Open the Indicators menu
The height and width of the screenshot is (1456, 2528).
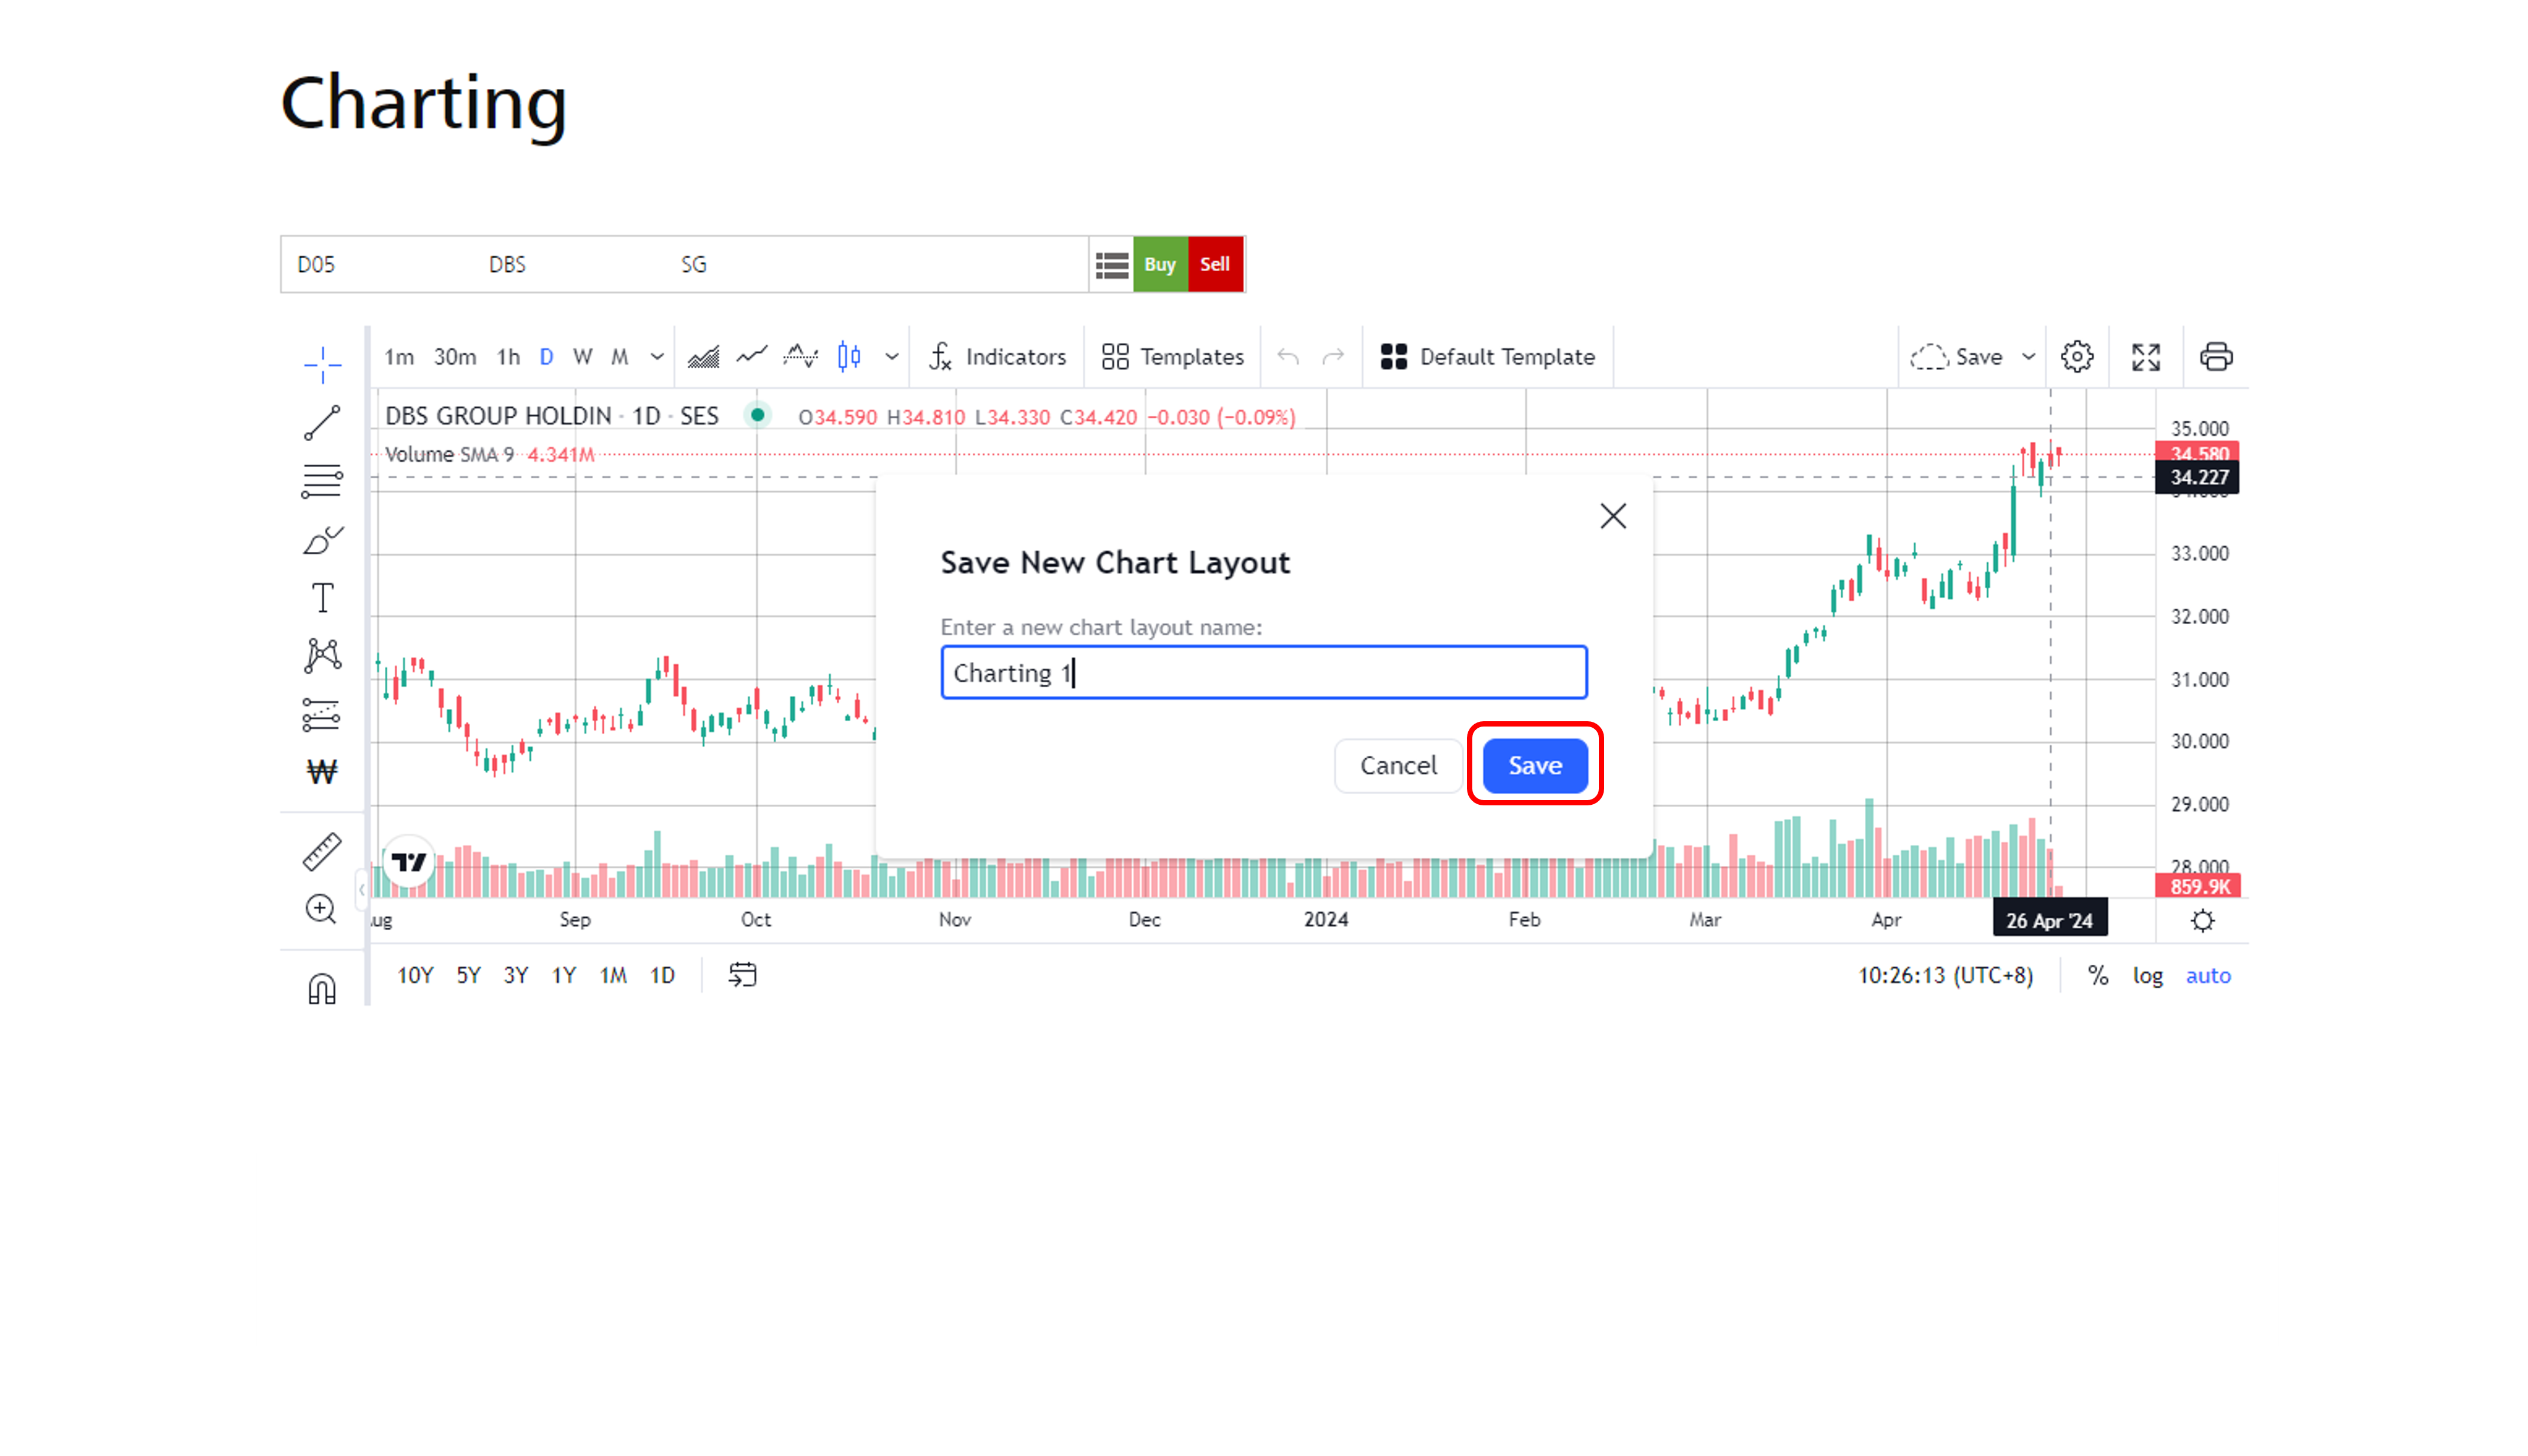(998, 357)
